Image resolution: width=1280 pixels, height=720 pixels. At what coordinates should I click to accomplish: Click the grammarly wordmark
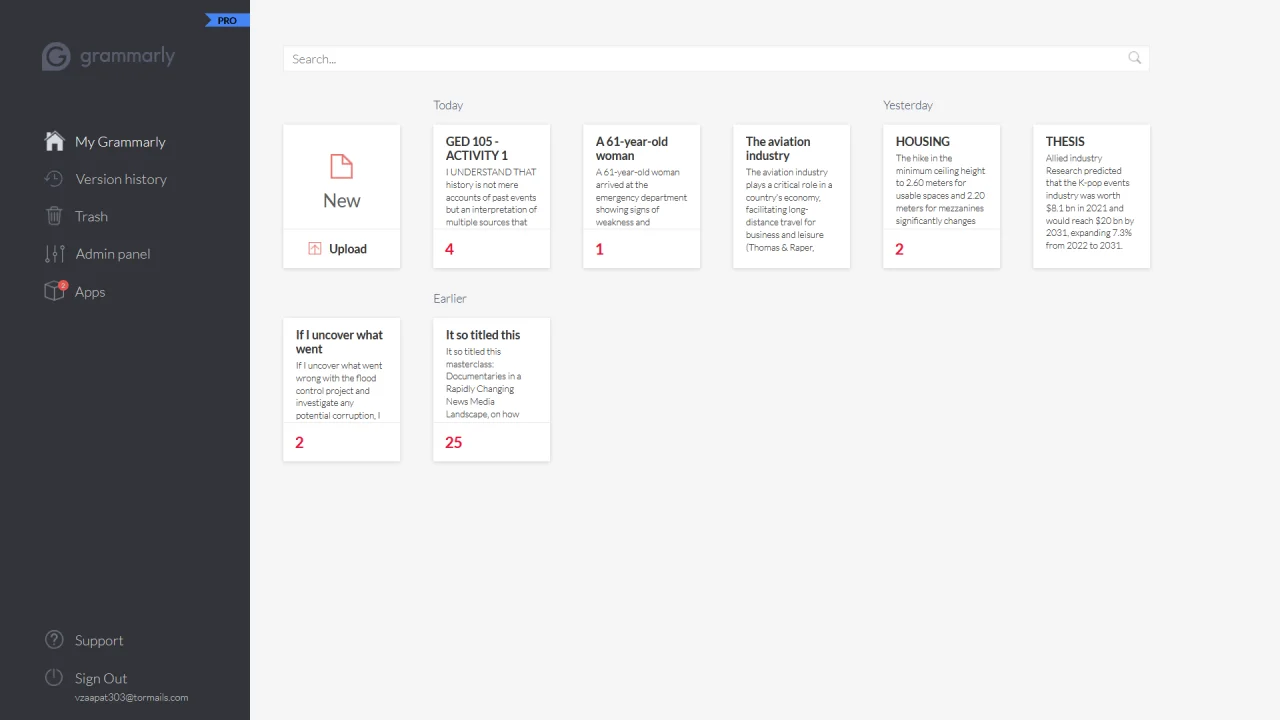pos(127,56)
